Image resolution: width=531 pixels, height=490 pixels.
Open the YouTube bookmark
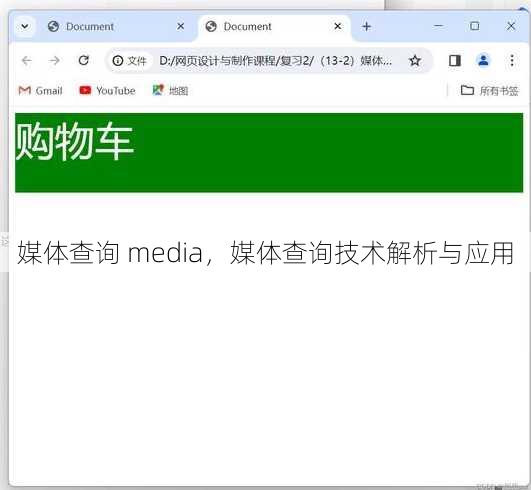pyautogui.click(x=107, y=91)
